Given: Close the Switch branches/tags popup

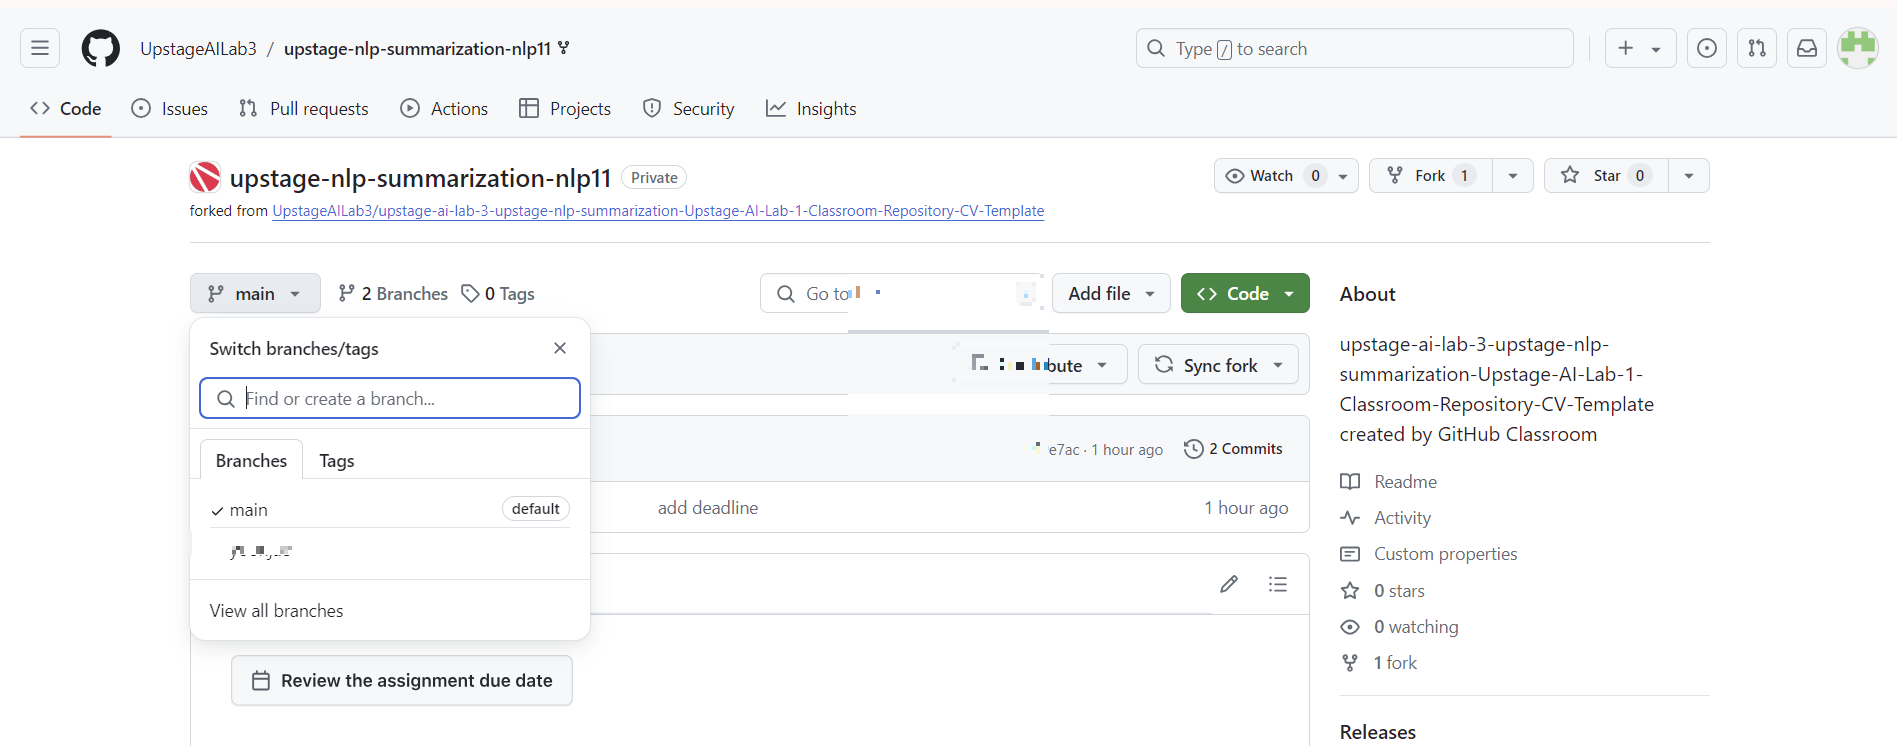Looking at the screenshot, I should [x=560, y=348].
